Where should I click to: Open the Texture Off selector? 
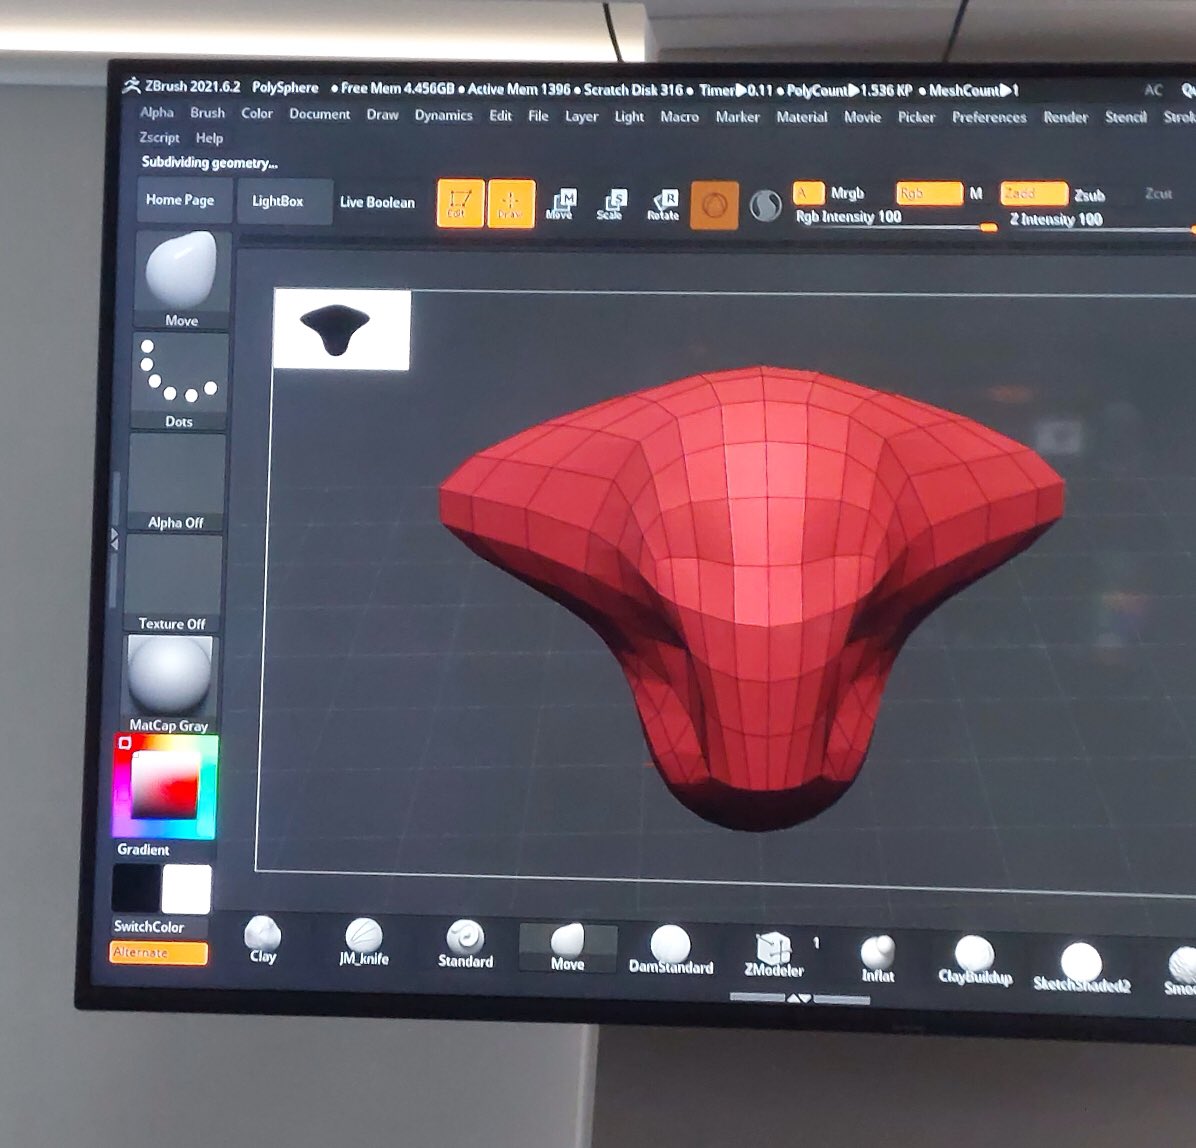172,583
